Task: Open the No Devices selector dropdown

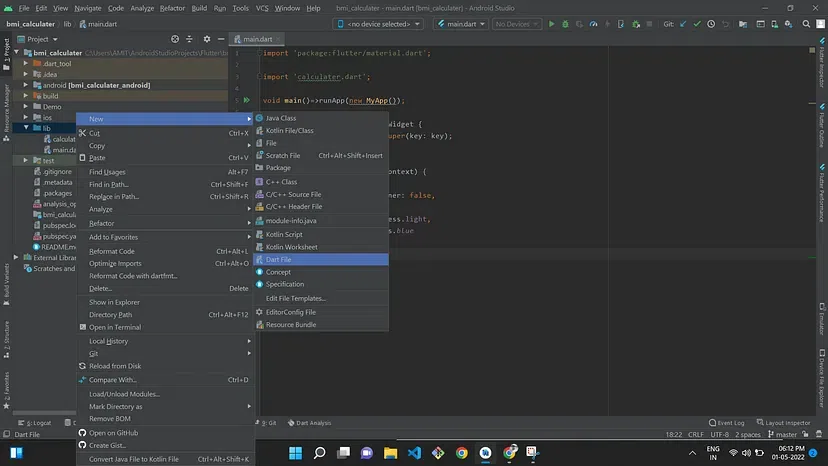Action: (x=514, y=23)
